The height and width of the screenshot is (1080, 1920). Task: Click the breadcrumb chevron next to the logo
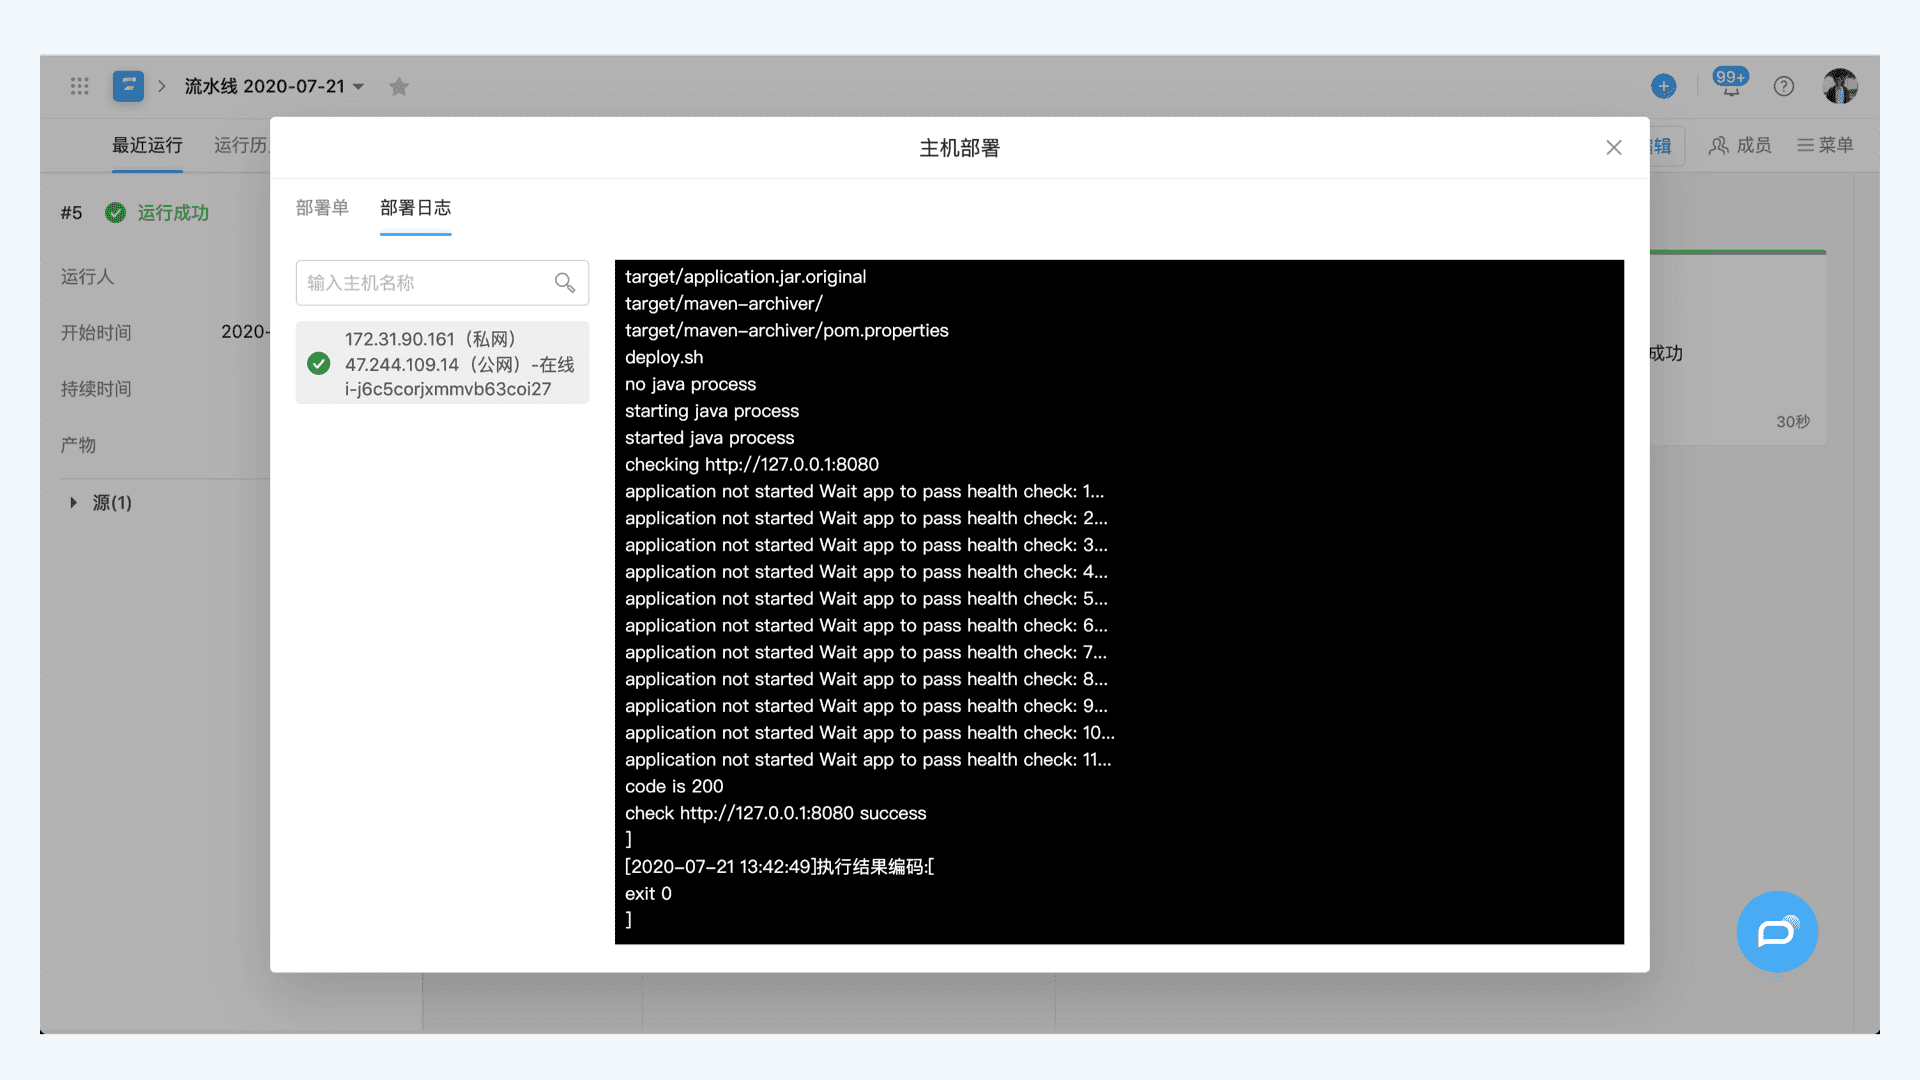coord(162,87)
